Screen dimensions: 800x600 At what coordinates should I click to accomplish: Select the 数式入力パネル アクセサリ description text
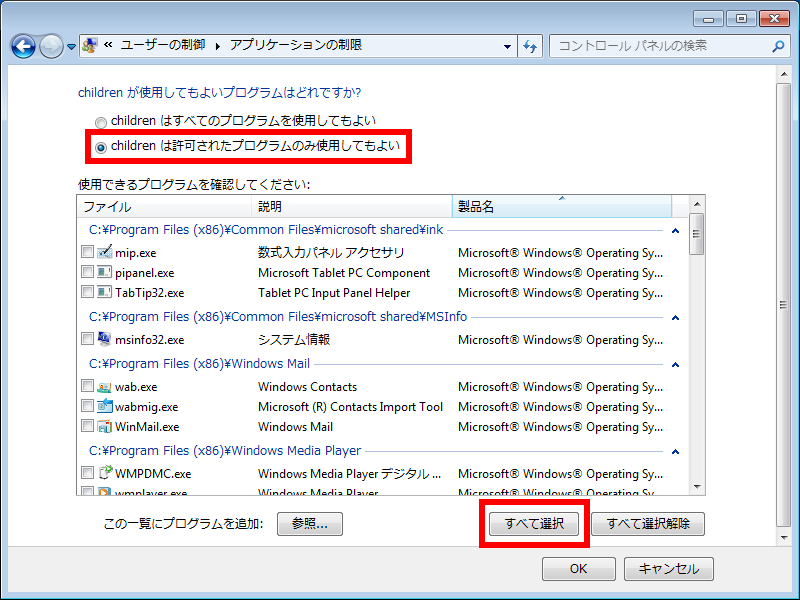331,253
